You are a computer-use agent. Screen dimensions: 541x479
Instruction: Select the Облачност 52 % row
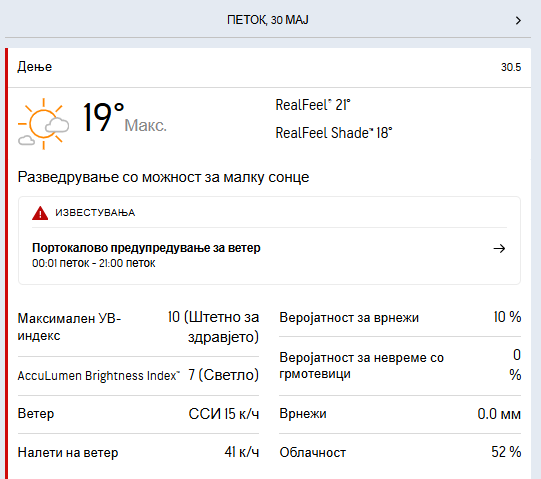(400, 452)
